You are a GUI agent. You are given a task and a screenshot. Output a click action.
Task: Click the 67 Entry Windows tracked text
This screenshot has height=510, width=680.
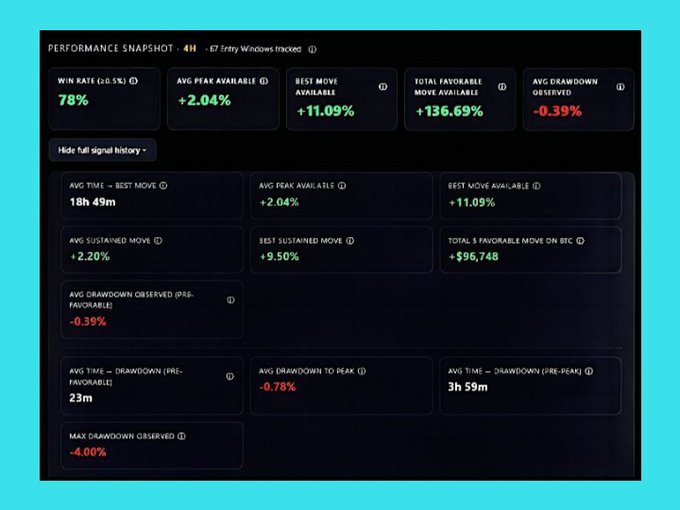pos(255,49)
